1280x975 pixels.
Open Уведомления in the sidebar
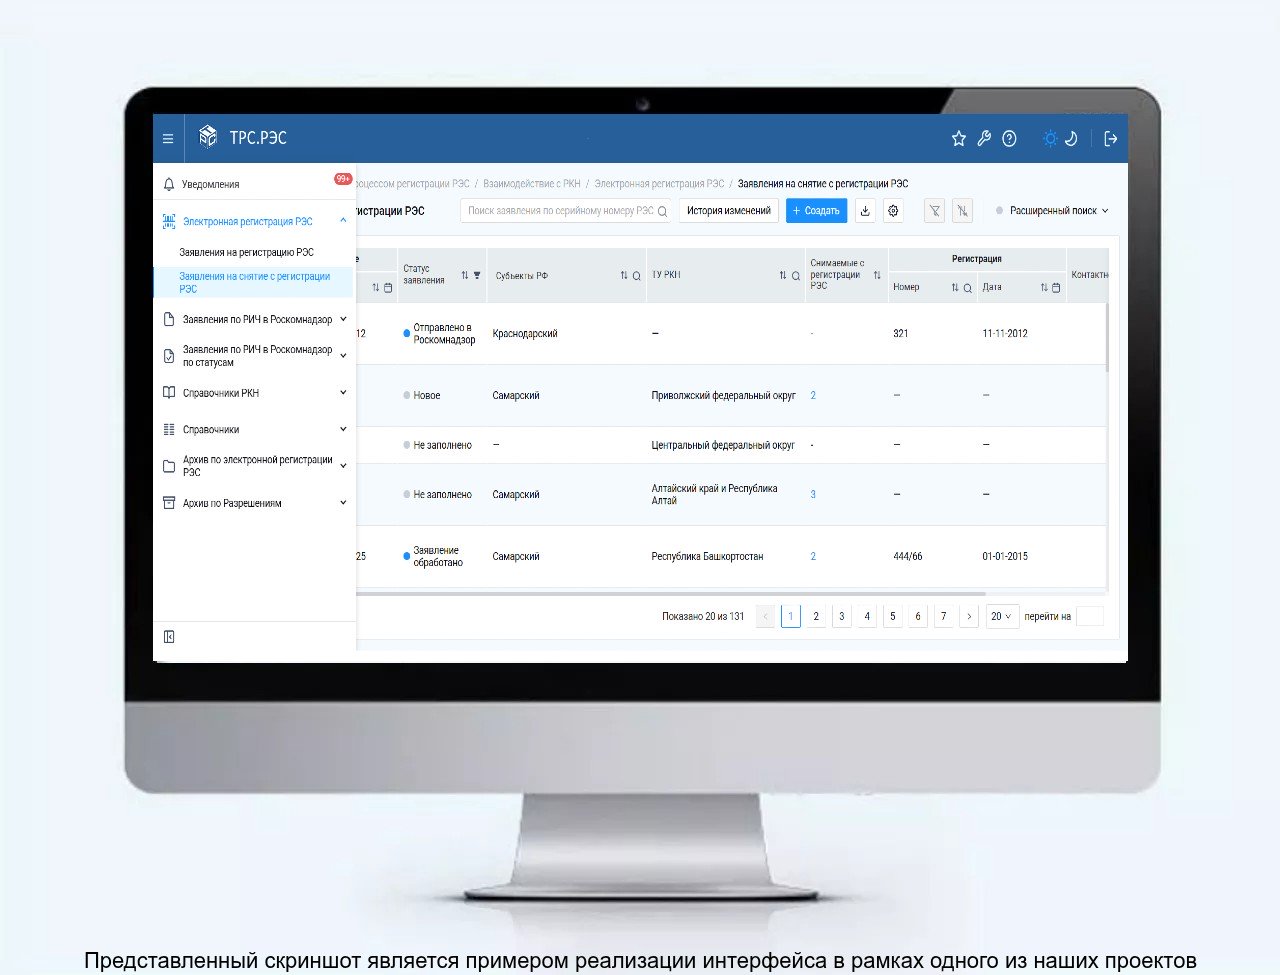(210, 184)
